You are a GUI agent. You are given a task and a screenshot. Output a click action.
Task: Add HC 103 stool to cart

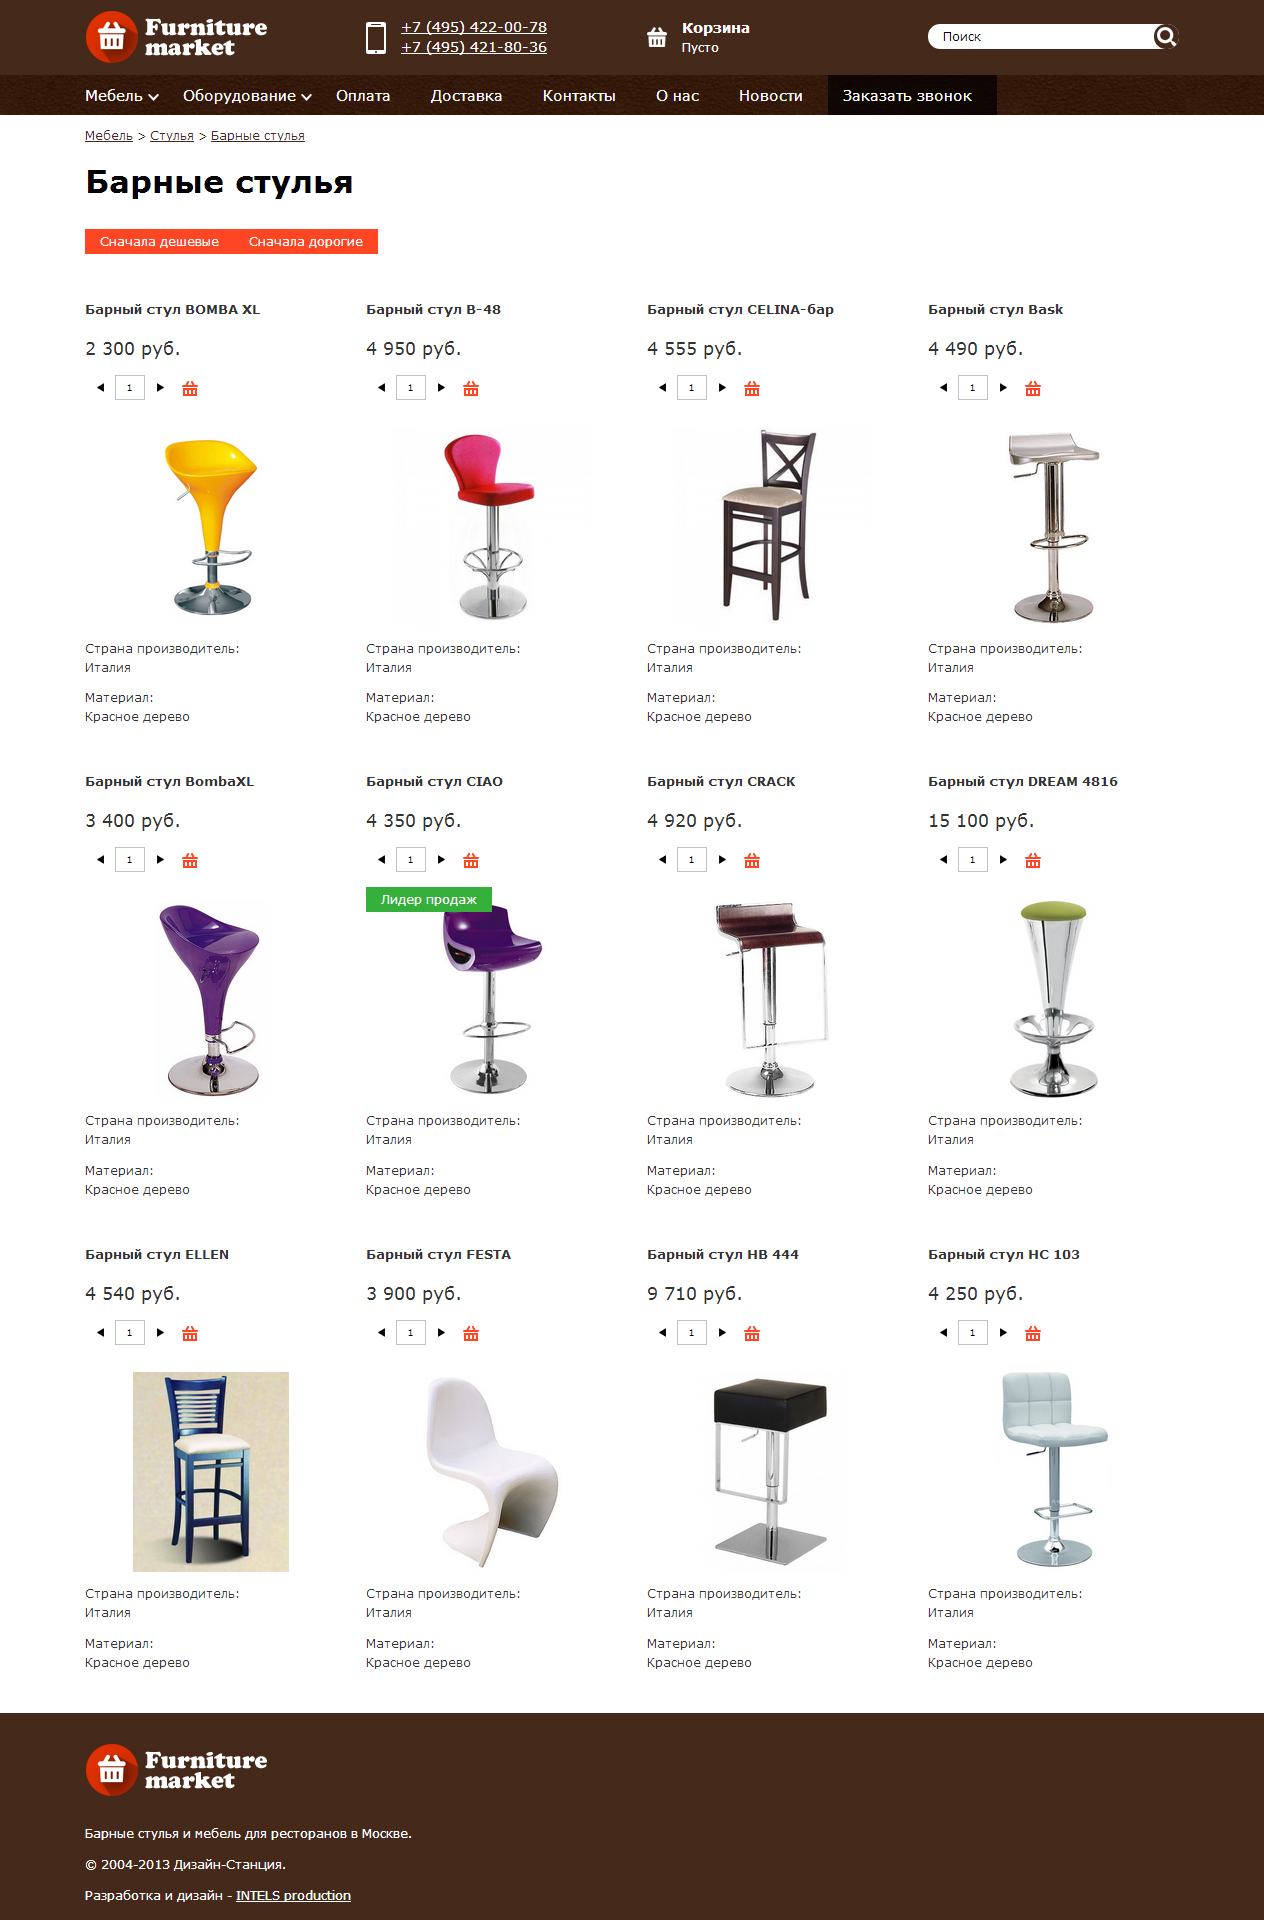click(x=1033, y=1333)
